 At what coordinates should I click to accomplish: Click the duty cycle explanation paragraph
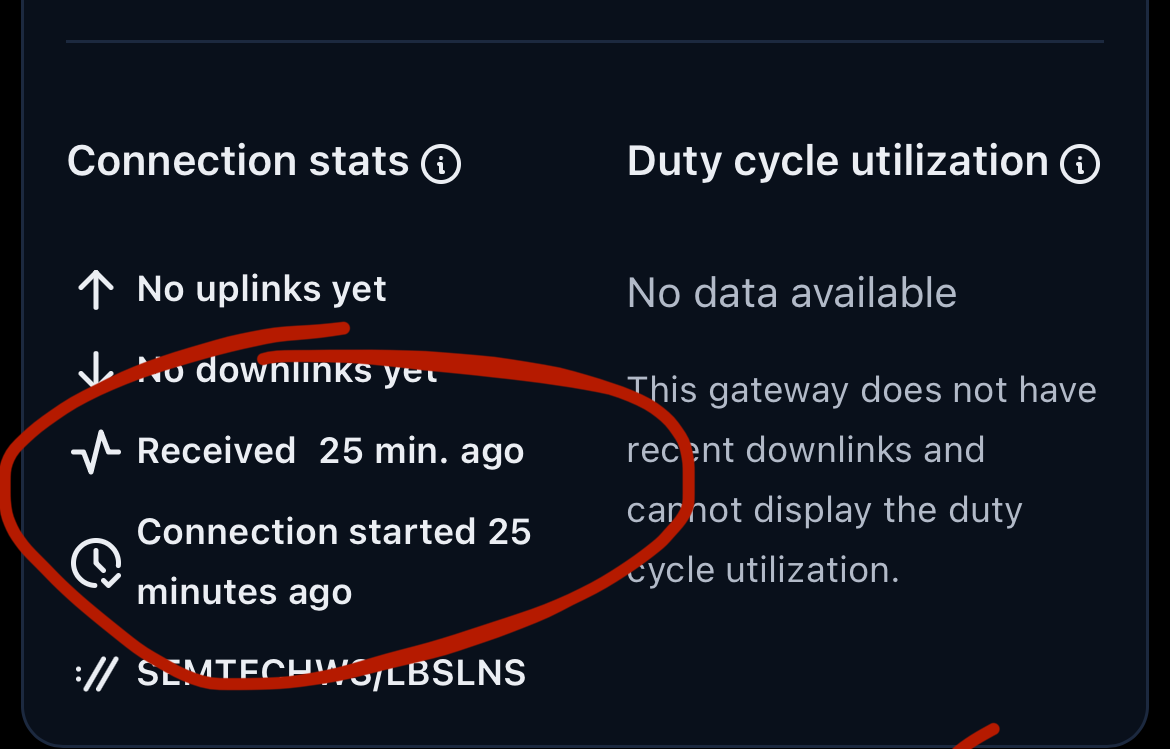[x=861, y=480]
